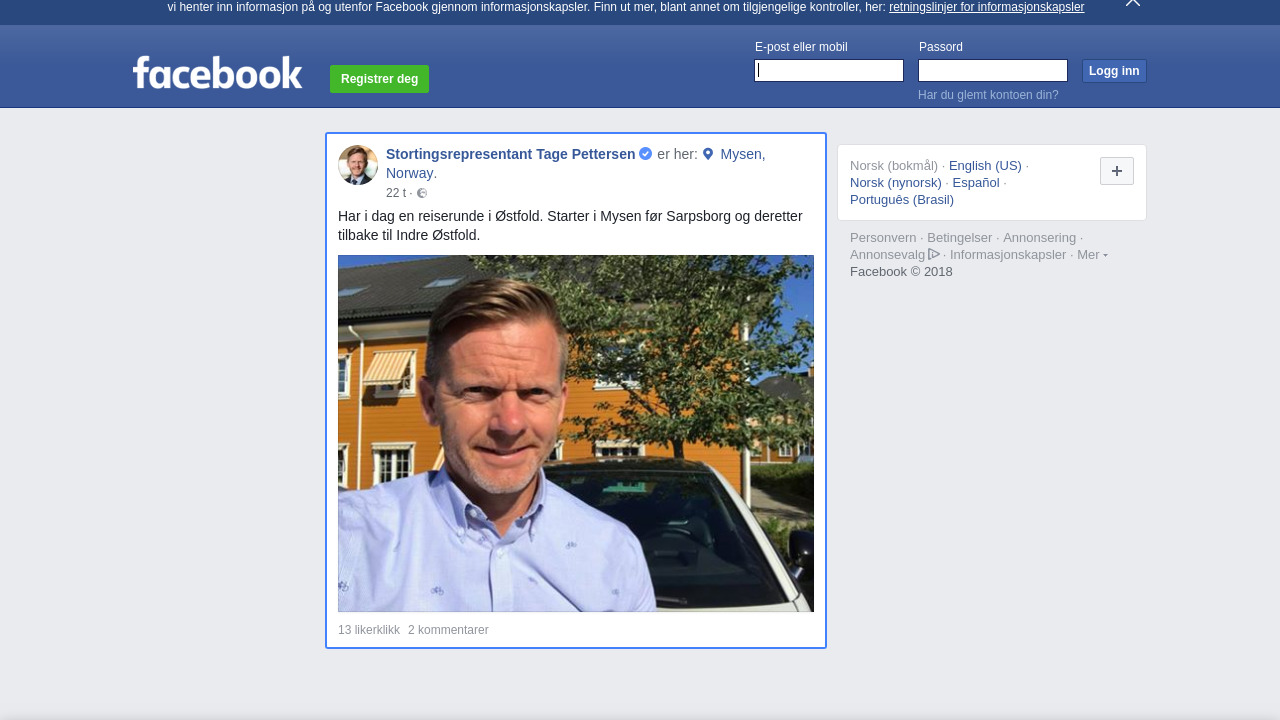Click the public globe icon beside 22 t

[422, 193]
